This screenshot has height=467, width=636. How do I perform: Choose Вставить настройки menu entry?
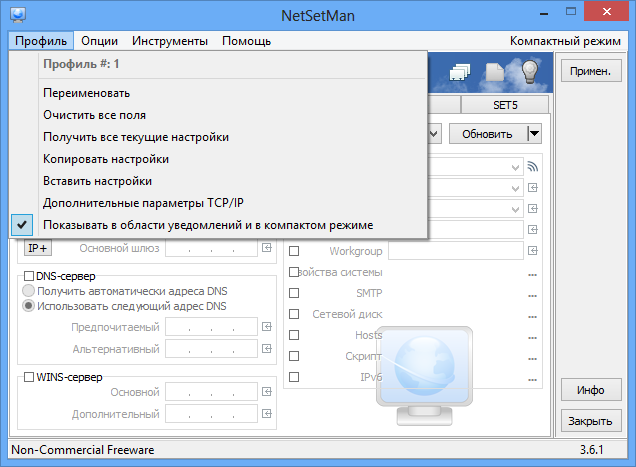click(233, 181)
